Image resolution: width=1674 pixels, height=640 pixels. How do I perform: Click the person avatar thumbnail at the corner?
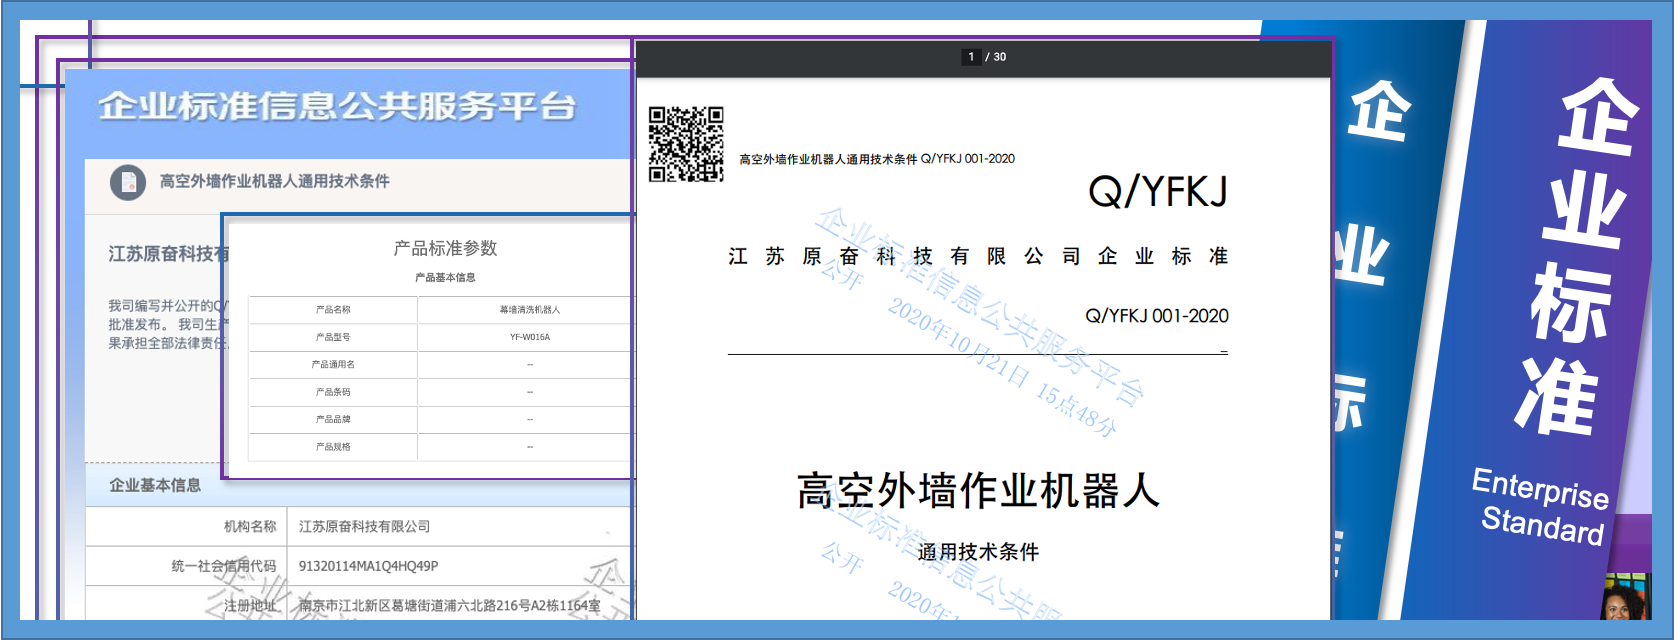point(1627,597)
